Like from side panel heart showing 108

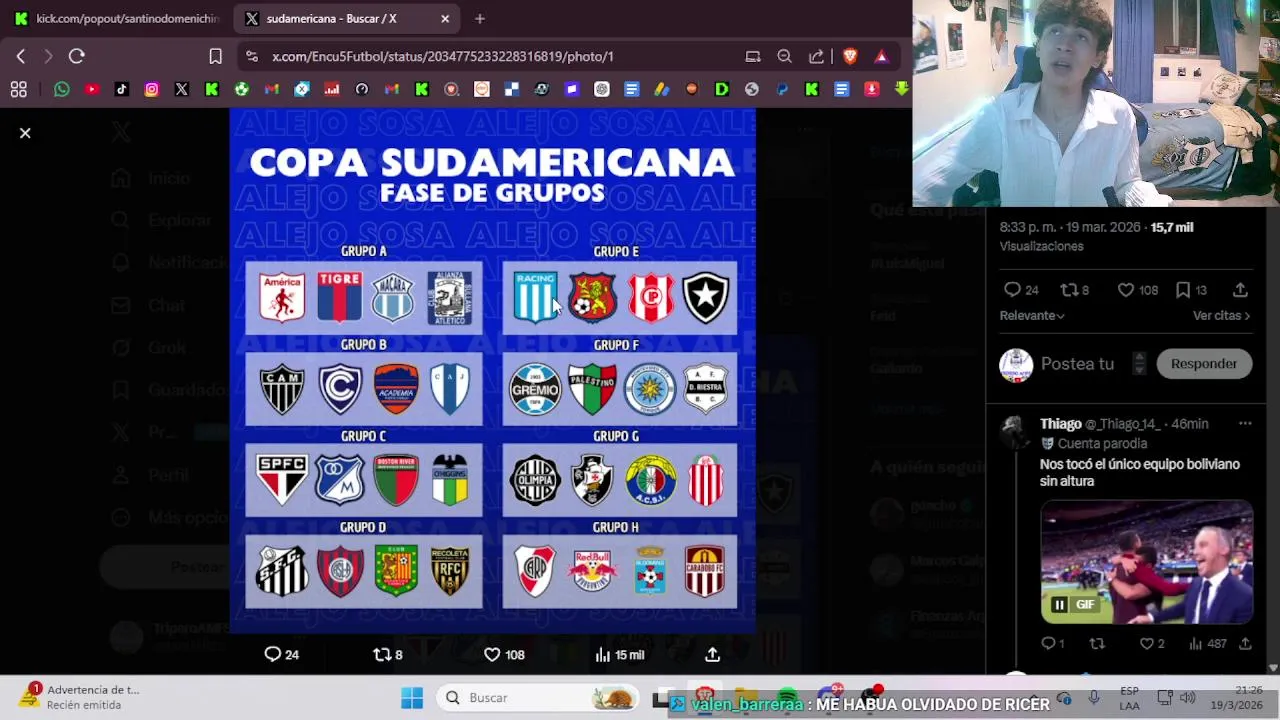pyautogui.click(x=1137, y=290)
